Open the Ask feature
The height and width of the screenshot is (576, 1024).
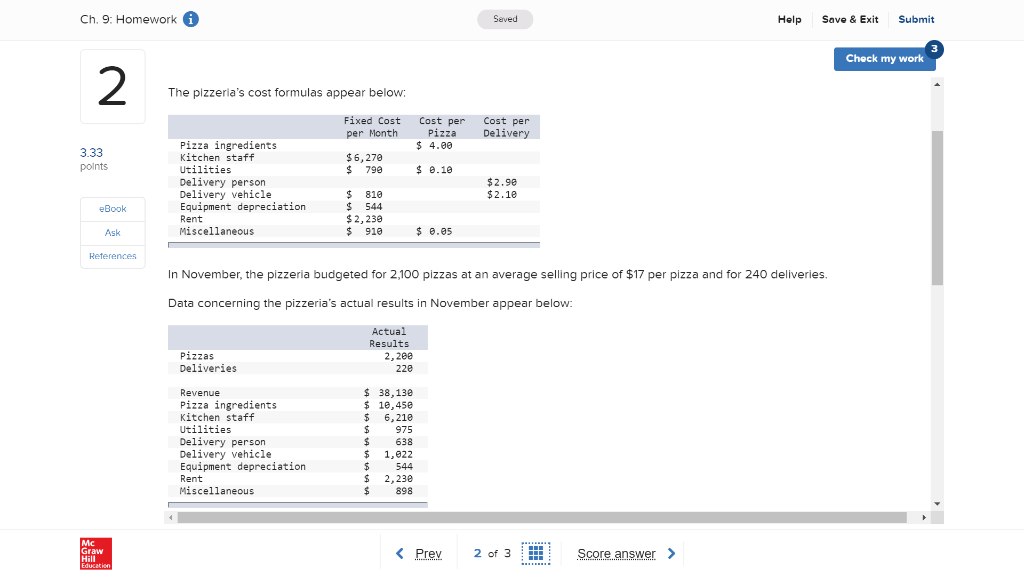coord(112,232)
